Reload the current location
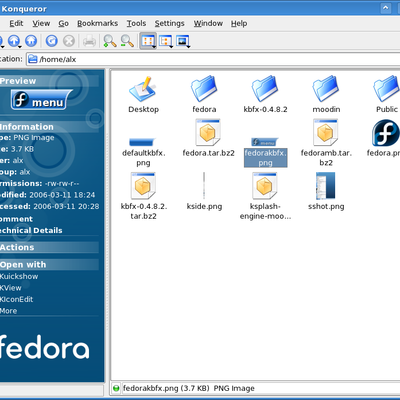400x400 pixels. [51, 41]
